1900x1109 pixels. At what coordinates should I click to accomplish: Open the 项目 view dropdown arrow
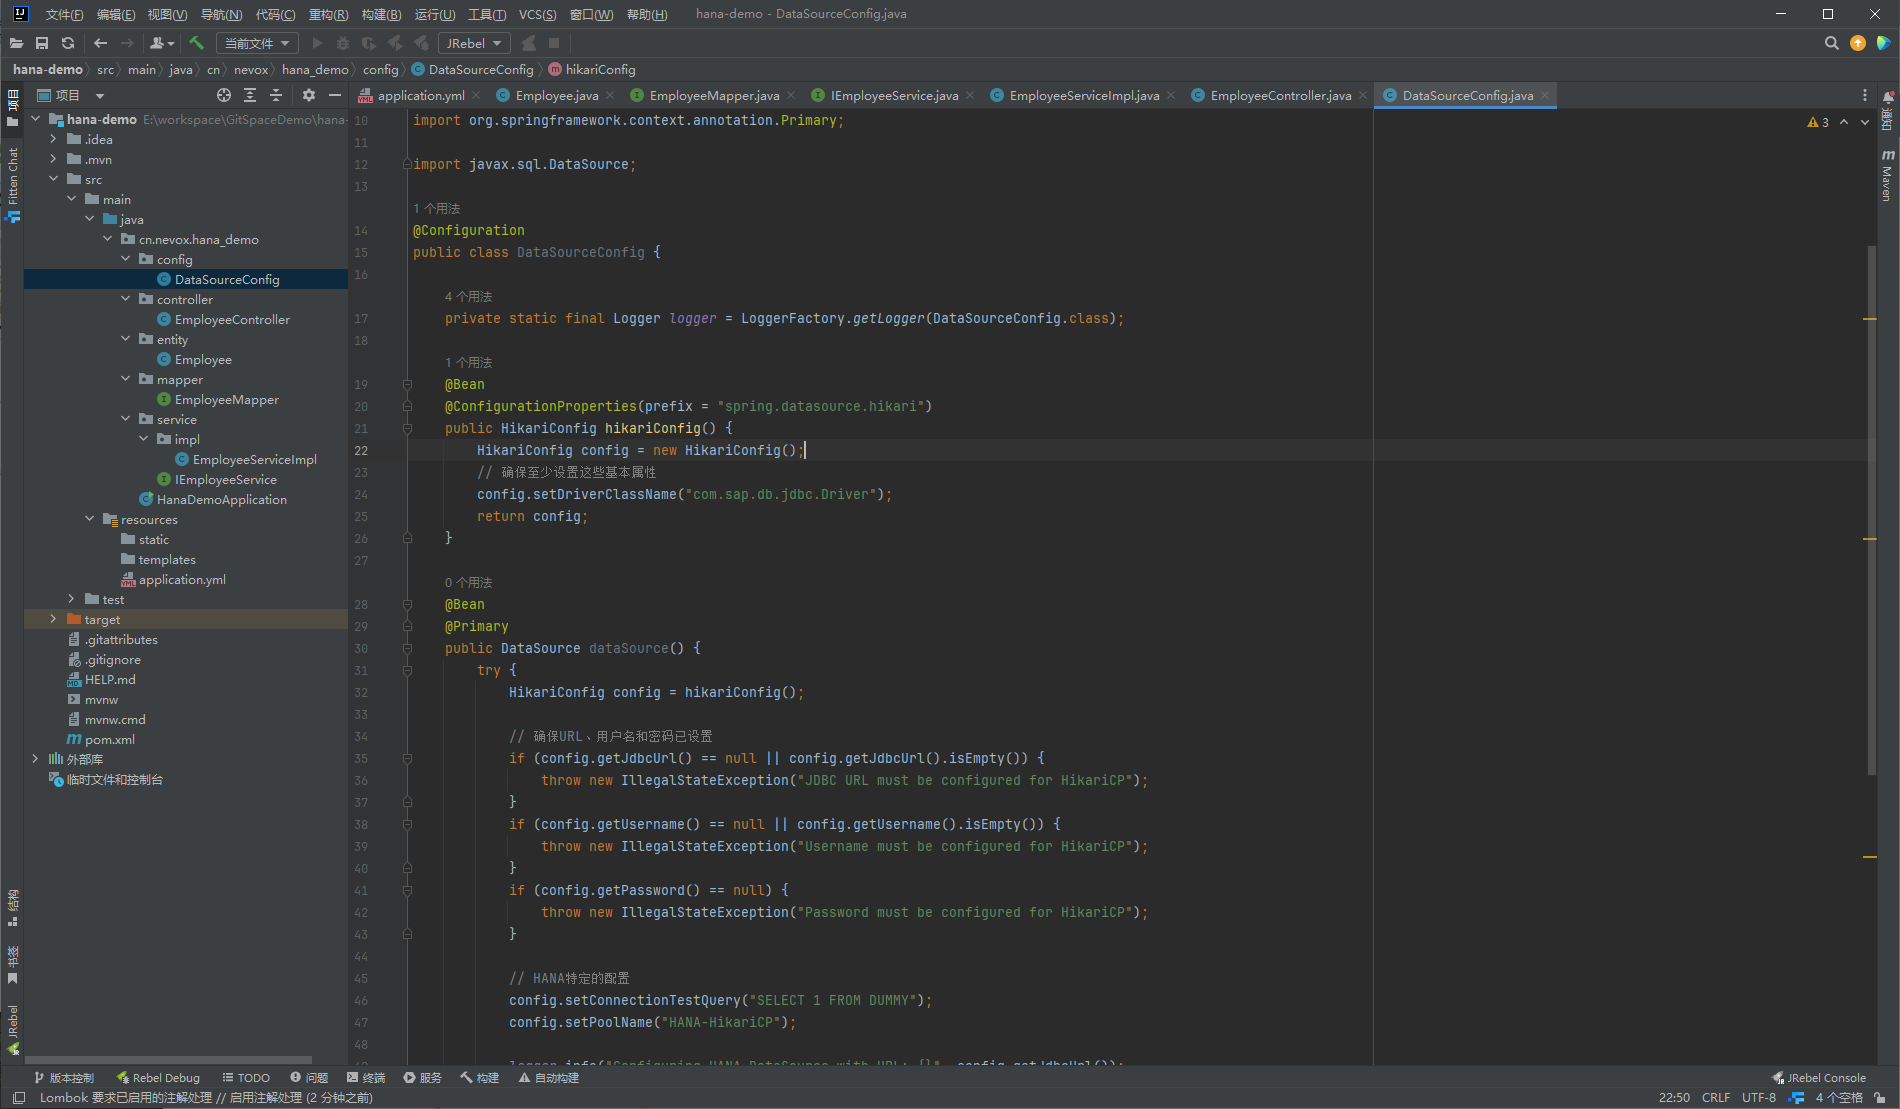[100, 96]
